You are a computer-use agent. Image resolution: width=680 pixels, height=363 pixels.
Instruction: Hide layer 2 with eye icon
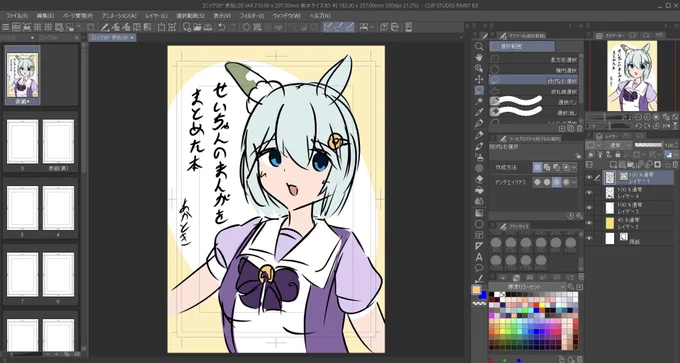click(x=589, y=223)
